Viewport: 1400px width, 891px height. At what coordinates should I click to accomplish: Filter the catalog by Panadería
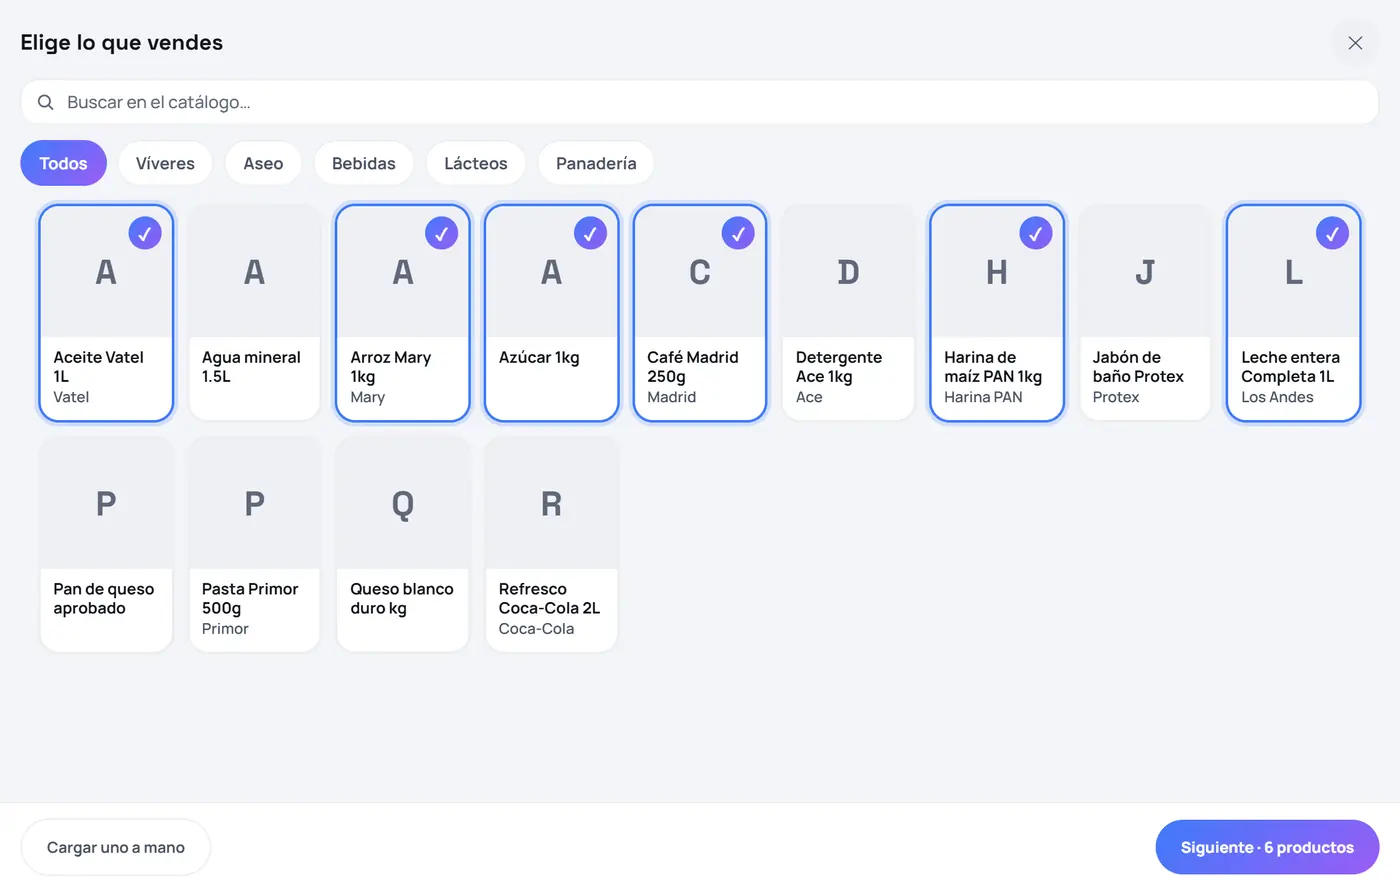[596, 163]
